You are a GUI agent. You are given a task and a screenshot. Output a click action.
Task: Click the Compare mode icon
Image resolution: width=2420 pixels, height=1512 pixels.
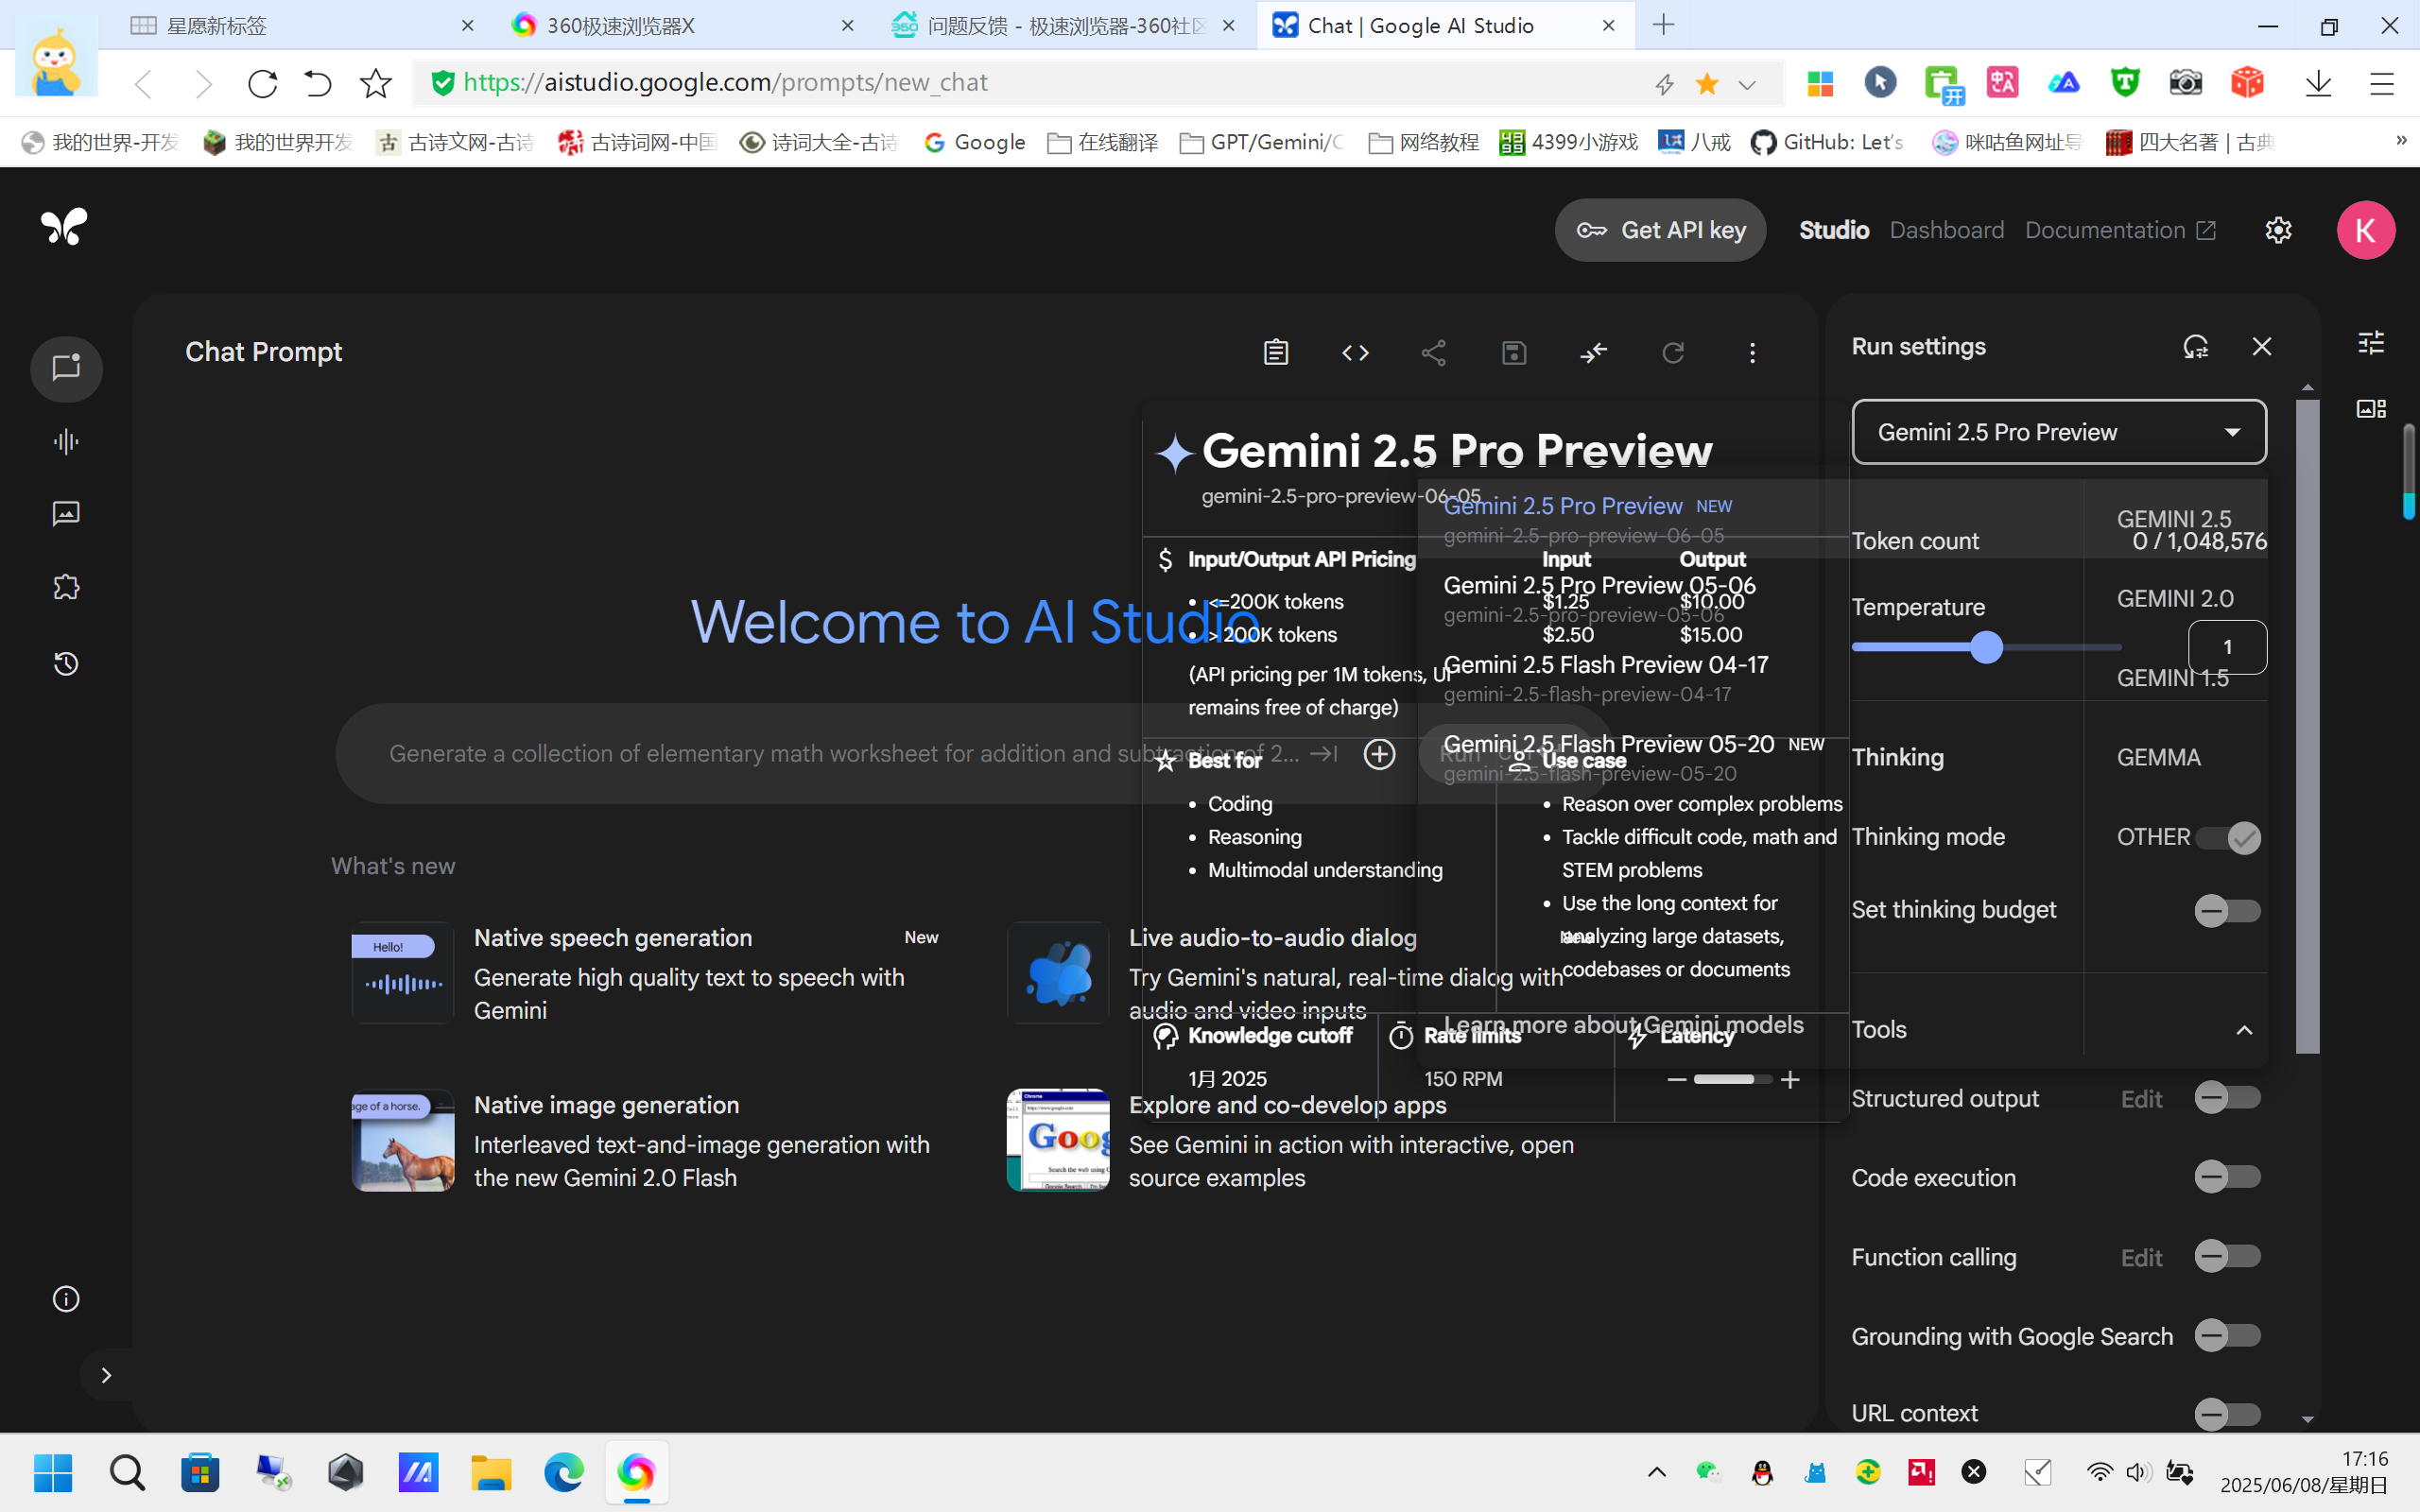click(1593, 352)
